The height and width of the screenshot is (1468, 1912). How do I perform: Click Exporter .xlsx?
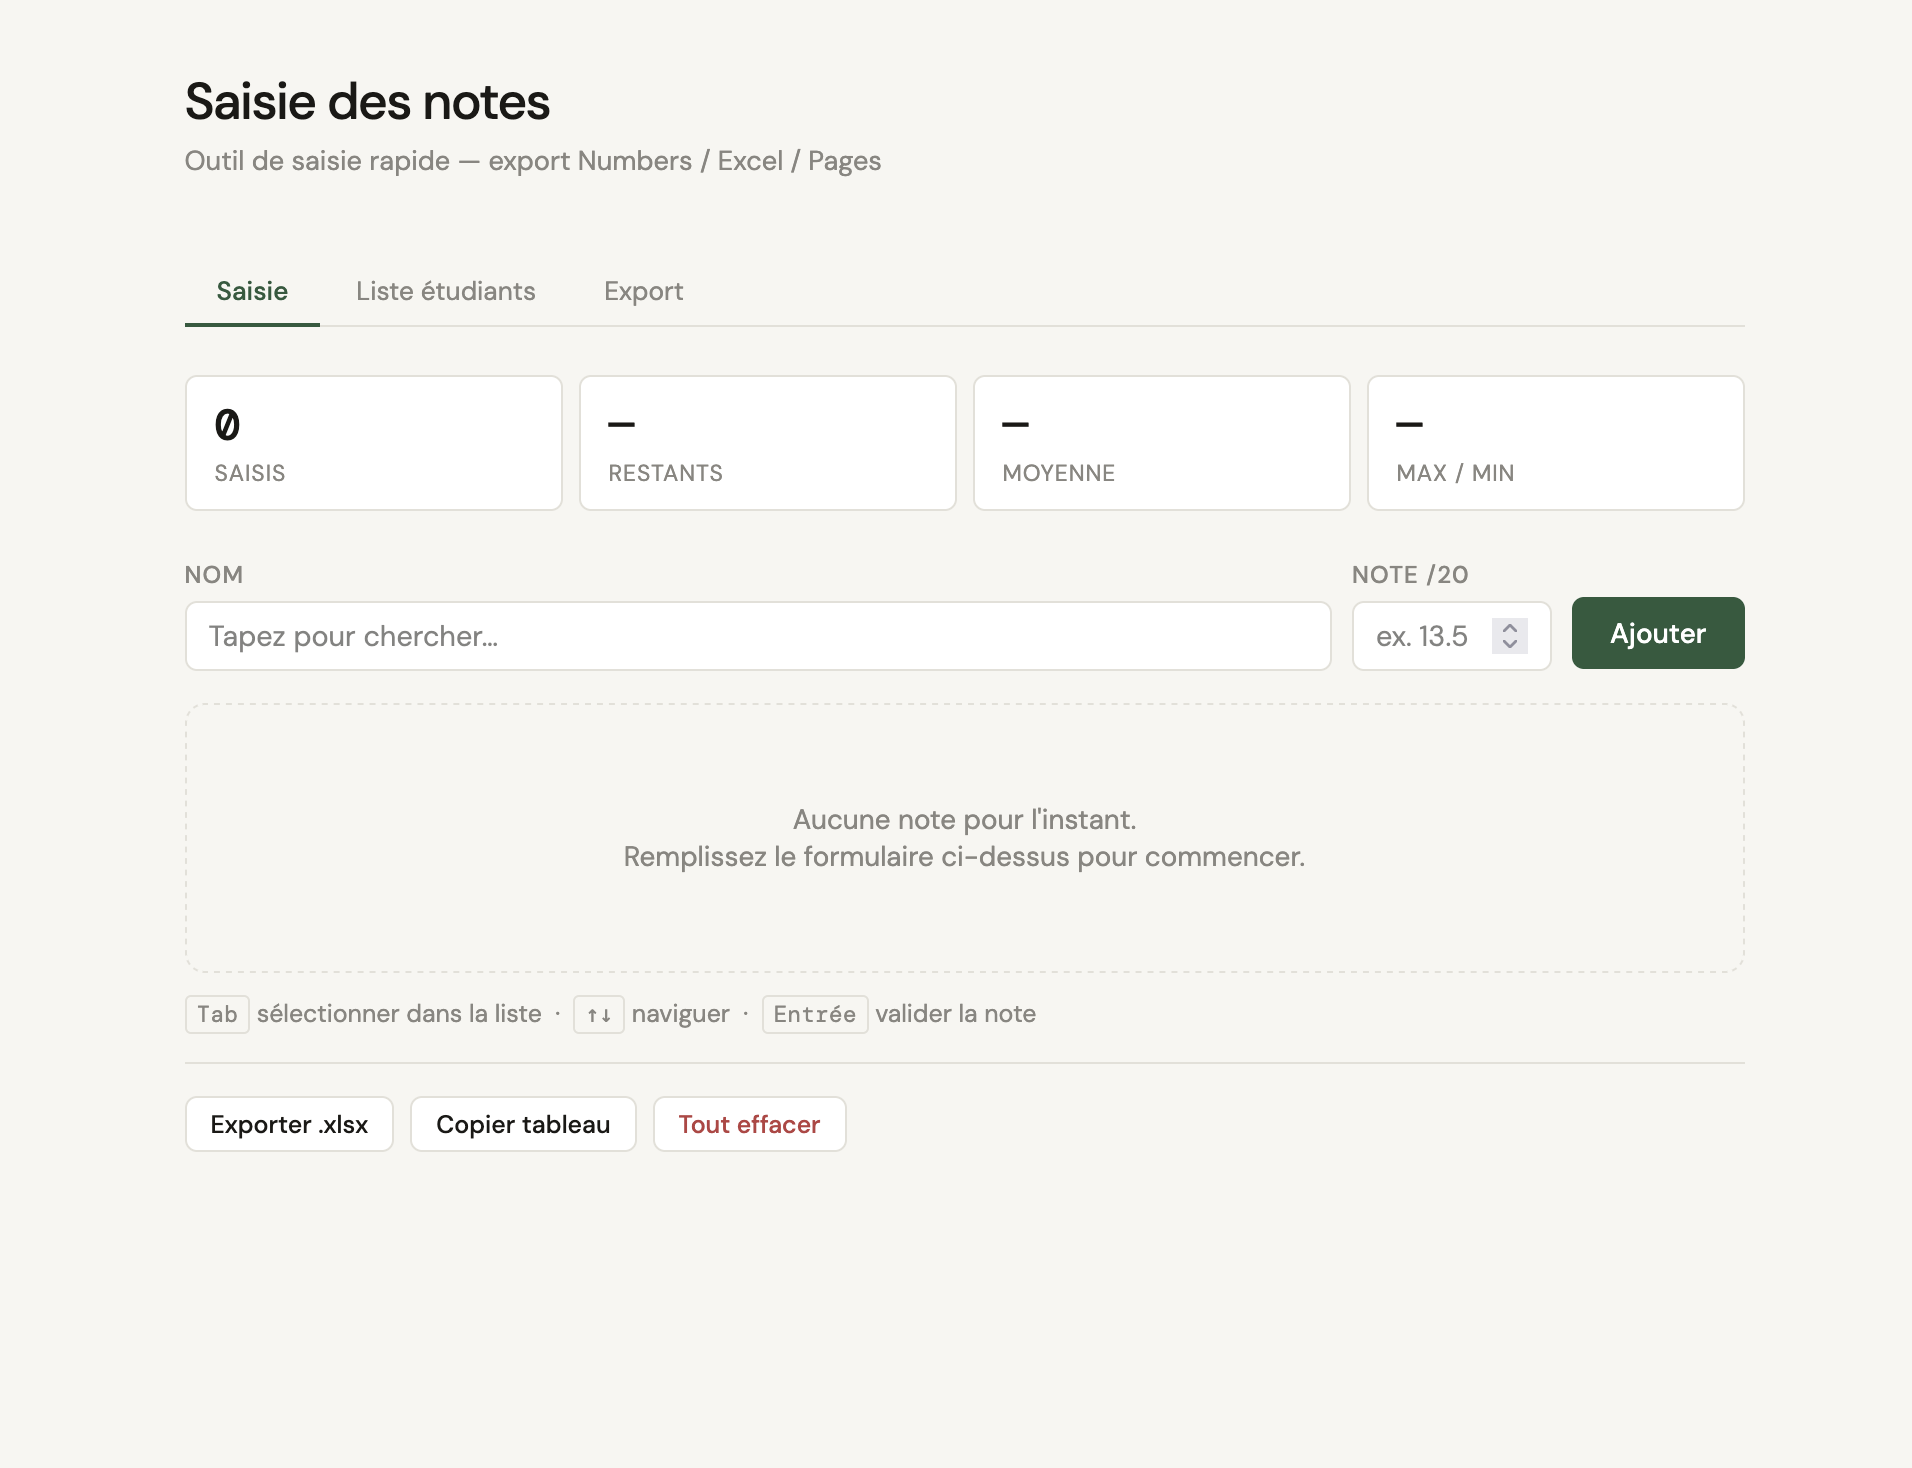pos(289,1124)
